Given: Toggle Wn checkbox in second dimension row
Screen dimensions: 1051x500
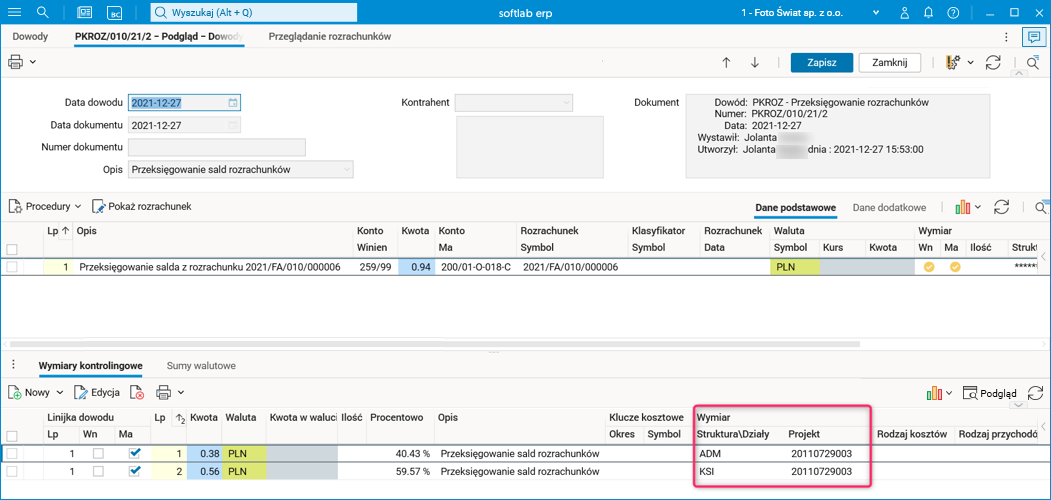Looking at the screenshot, I should [x=97, y=471].
